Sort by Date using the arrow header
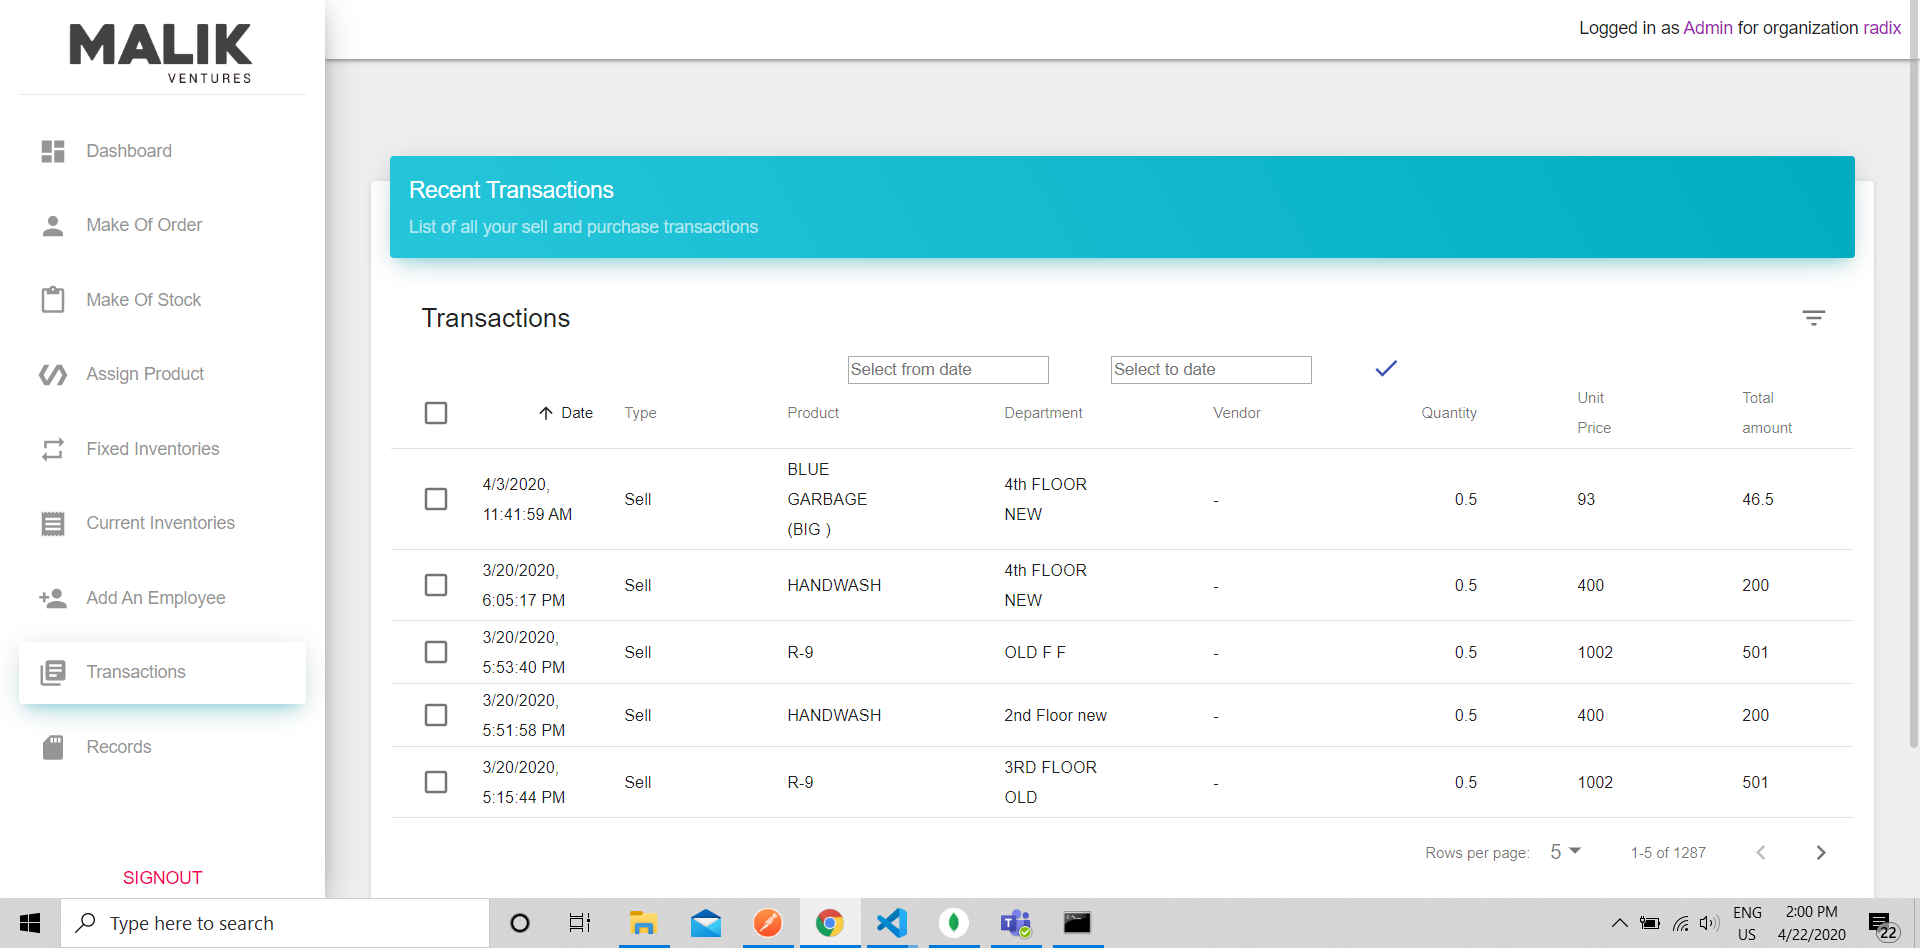This screenshot has width=1920, height=948. [x=566, y=413]
